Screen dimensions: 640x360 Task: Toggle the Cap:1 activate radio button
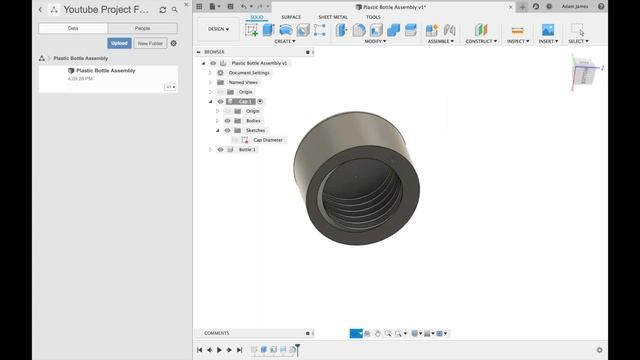coord(260,101)
